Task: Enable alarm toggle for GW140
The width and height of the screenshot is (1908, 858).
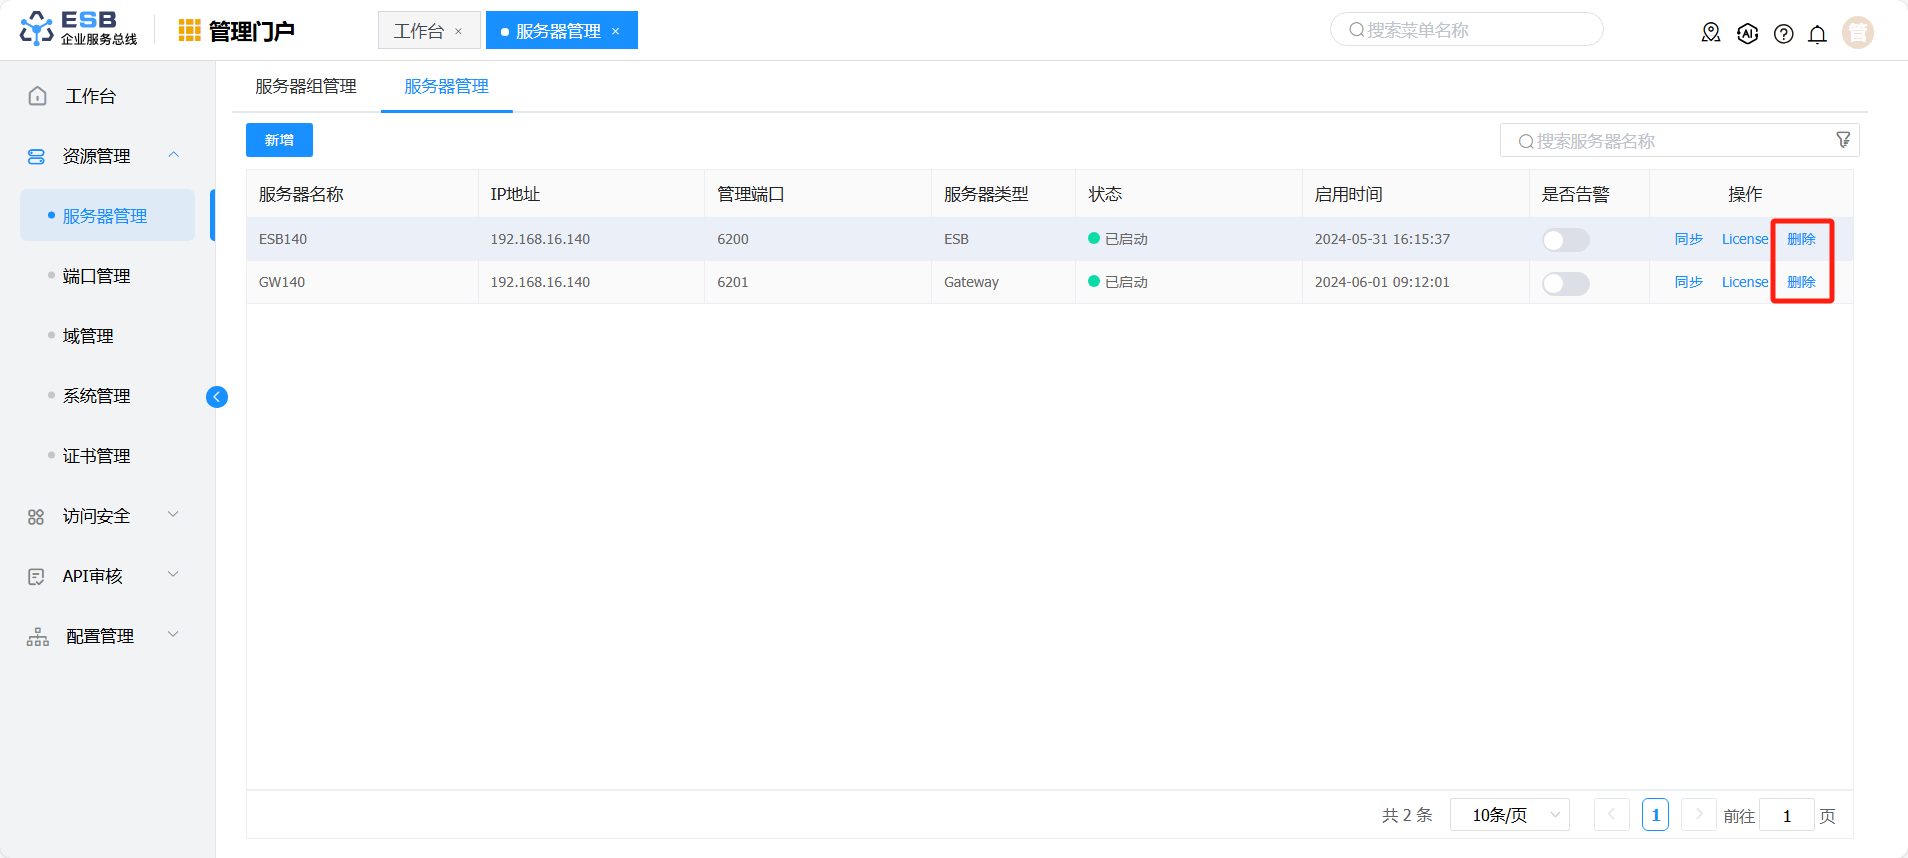Action: pos(1565,284)
